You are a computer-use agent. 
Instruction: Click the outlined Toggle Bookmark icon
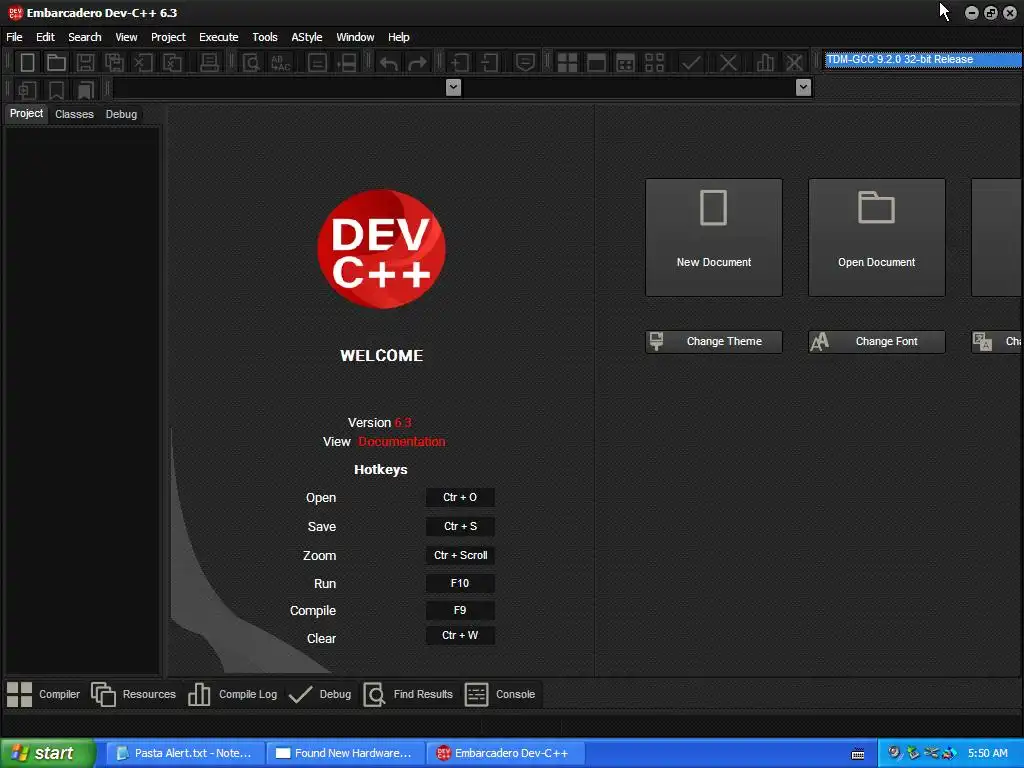click(56, 89)
